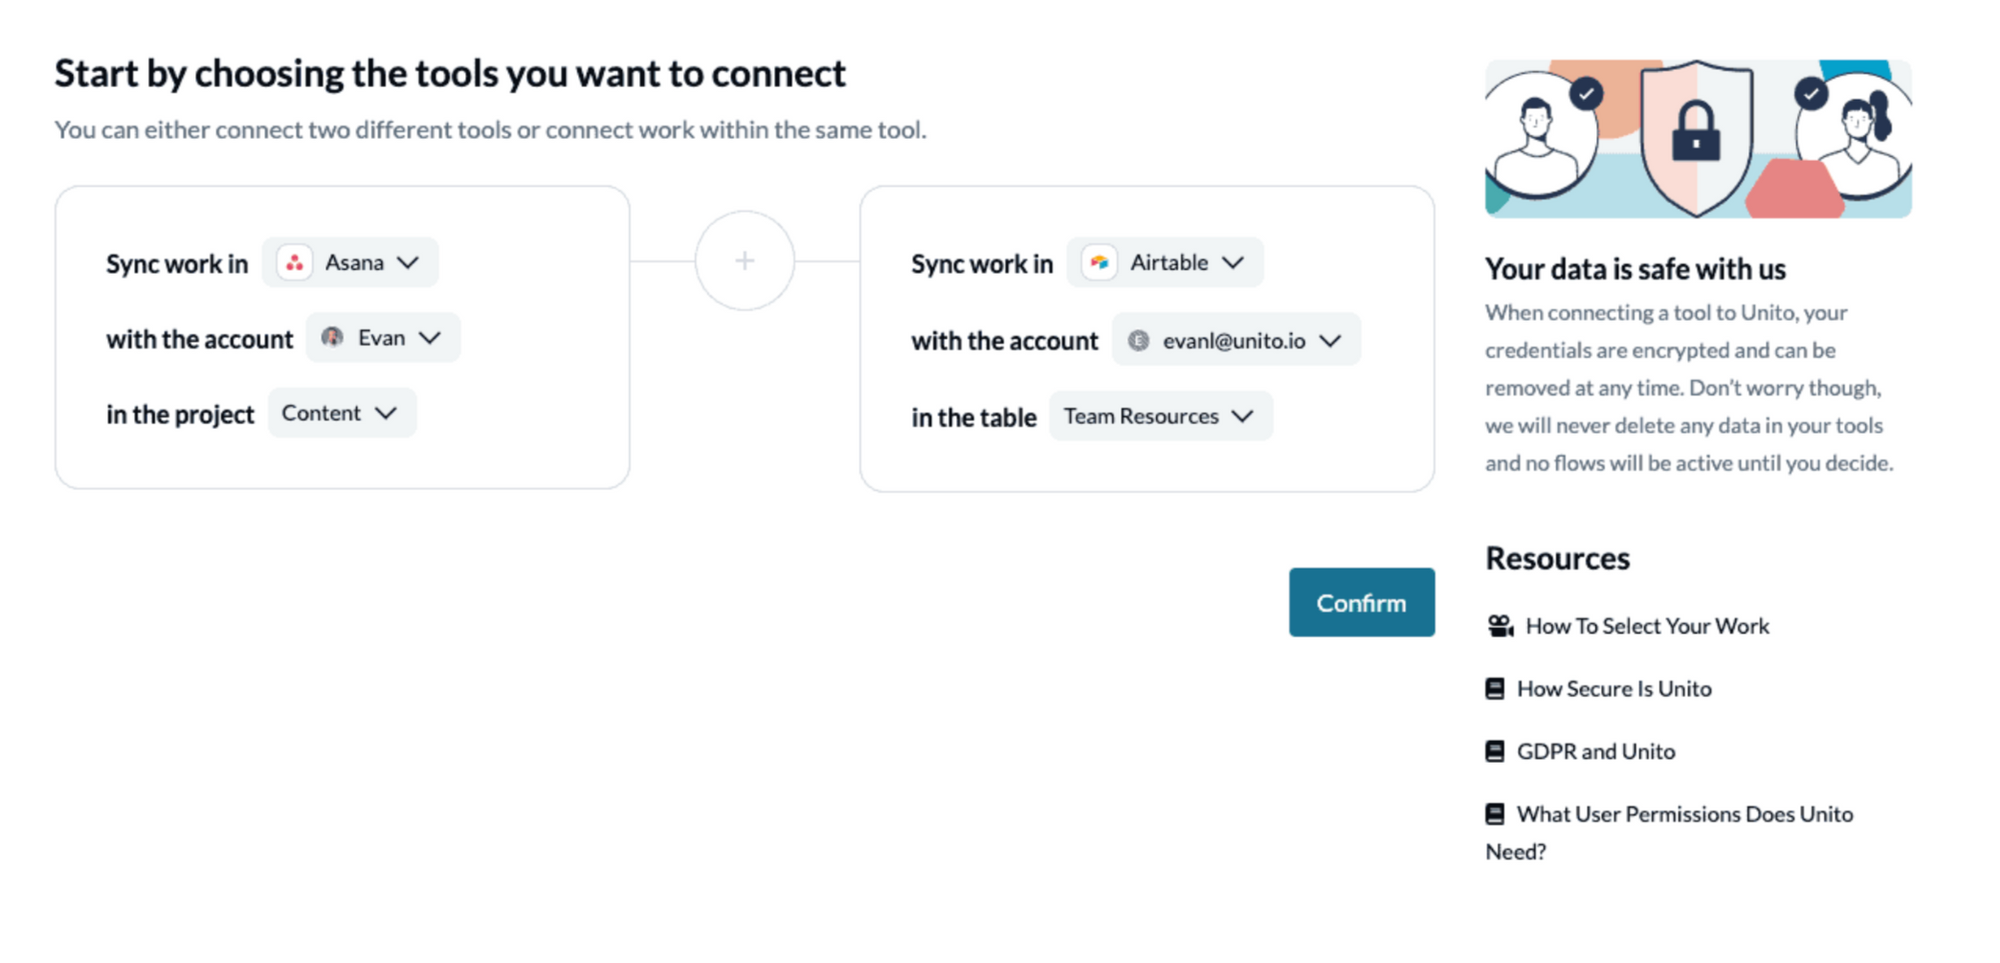Viewport: 2000px width, 963px height.
Task: Open the How Secure Is Unito article
Action: pos(1614,689)
